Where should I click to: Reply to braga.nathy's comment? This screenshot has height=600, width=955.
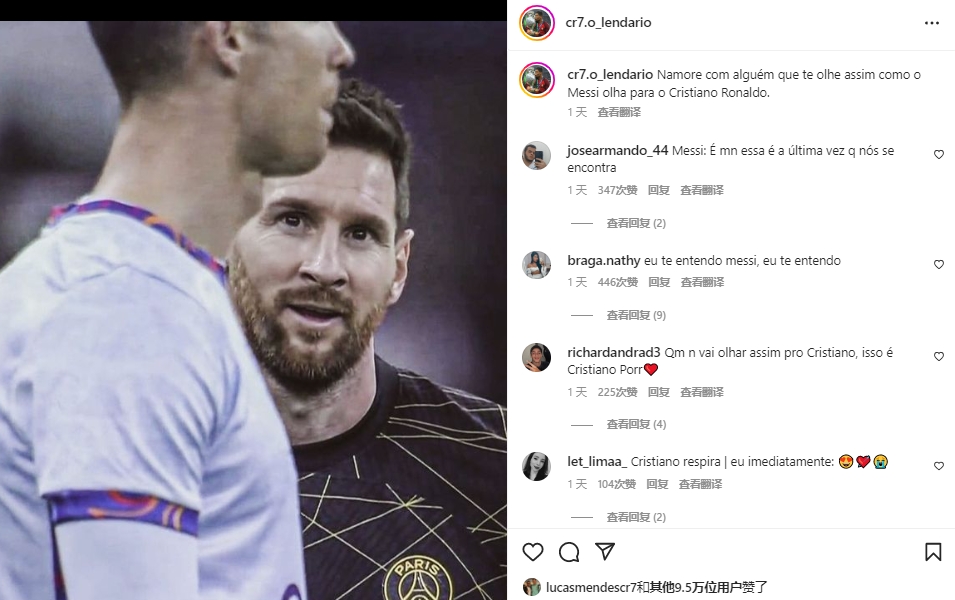pos(659,282)
